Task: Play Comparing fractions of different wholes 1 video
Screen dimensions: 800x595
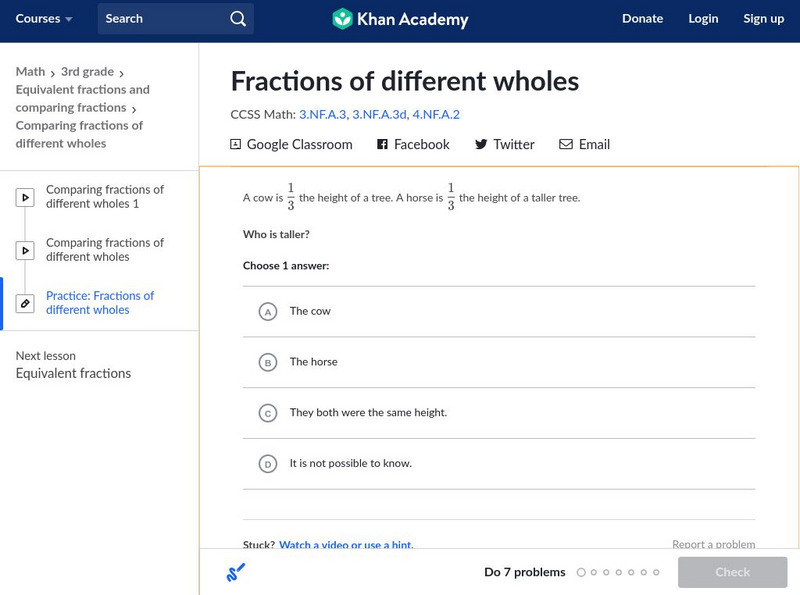Action: (25, 198)
